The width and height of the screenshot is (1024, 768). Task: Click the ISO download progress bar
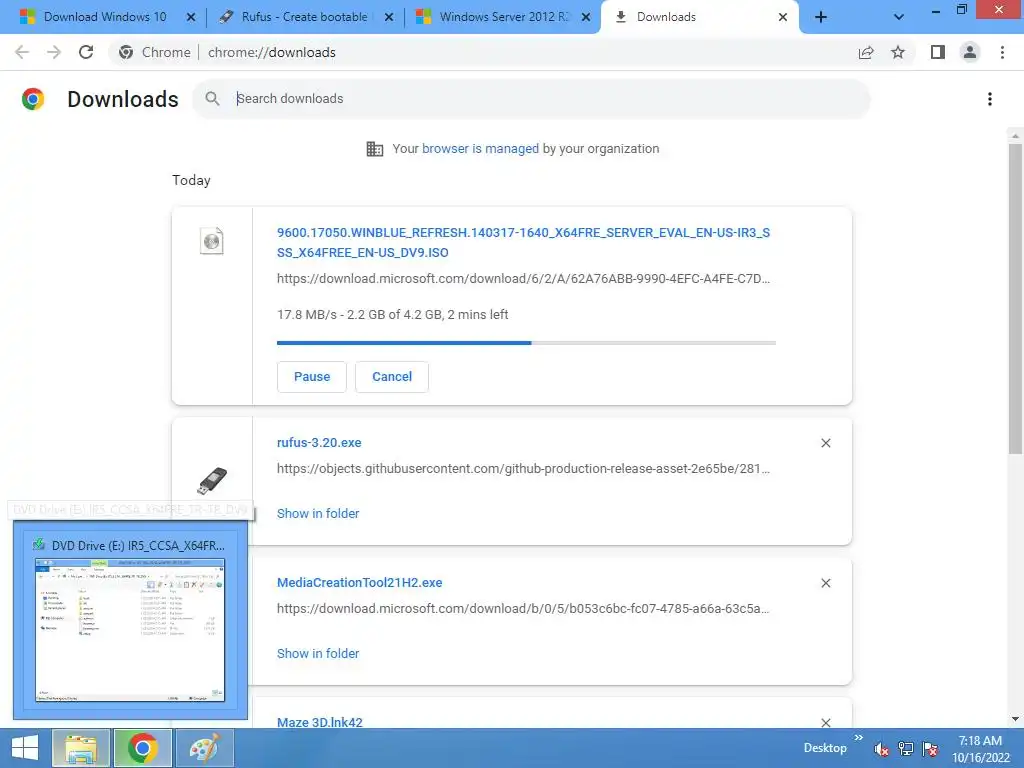click(x=526, y=342)
